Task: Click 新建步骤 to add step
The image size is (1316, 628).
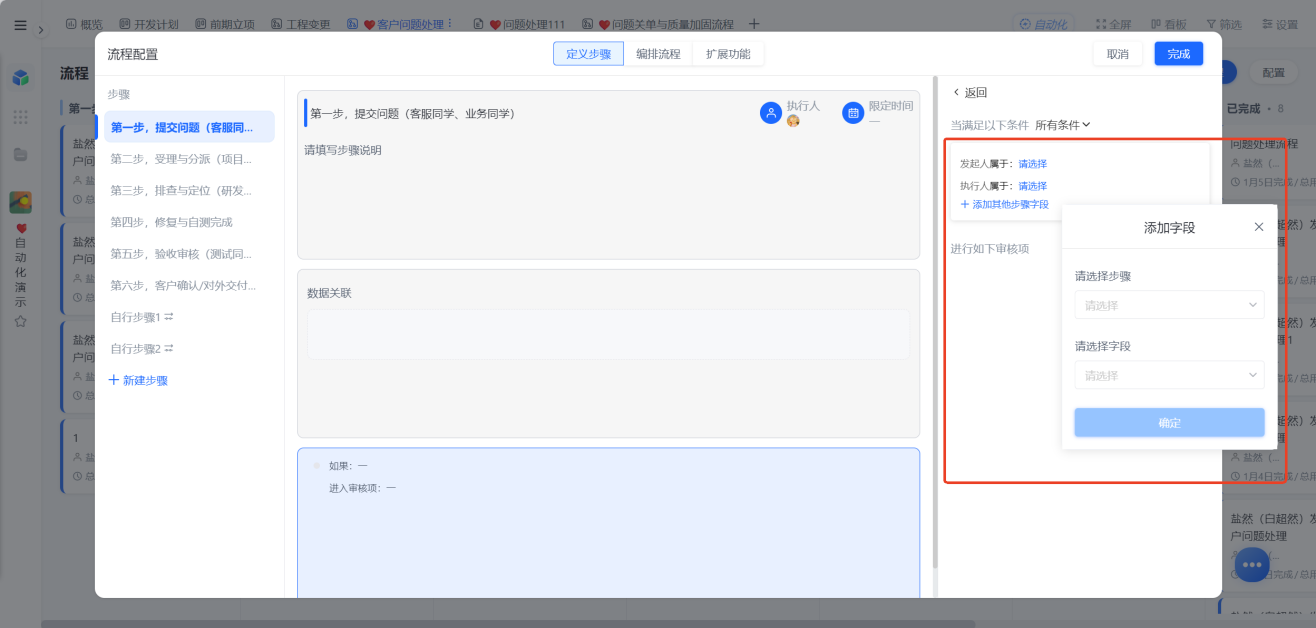Action: click(x=138, y=381)
